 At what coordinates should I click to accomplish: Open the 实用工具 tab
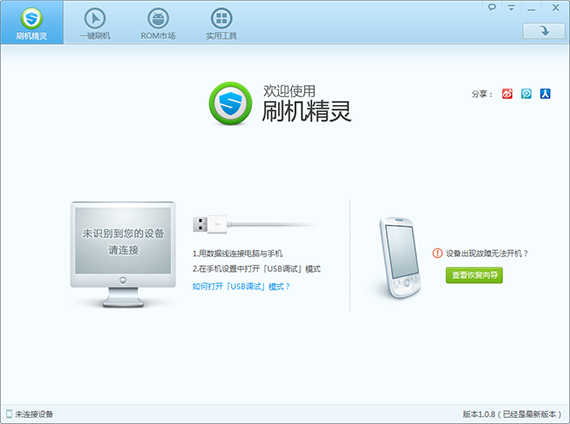pyautogui.click(x=221, y=23)
